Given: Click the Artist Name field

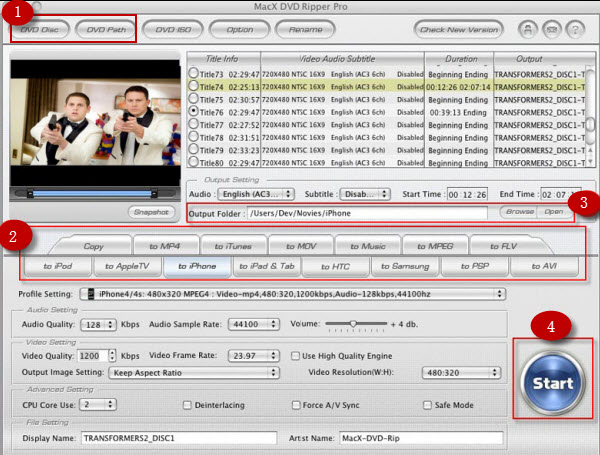Looking at the screenshot, I should [x=421, y=438].
